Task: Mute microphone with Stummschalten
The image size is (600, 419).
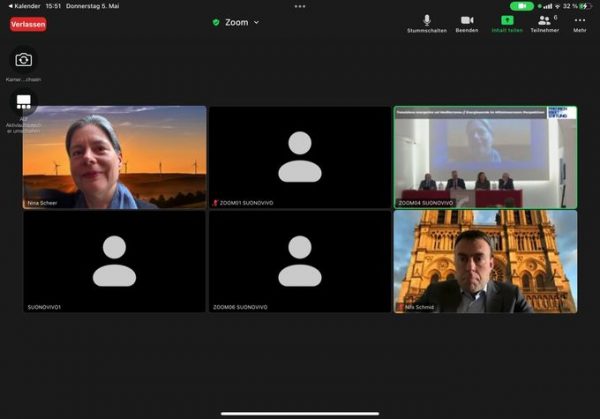Action: coord(427,24)
